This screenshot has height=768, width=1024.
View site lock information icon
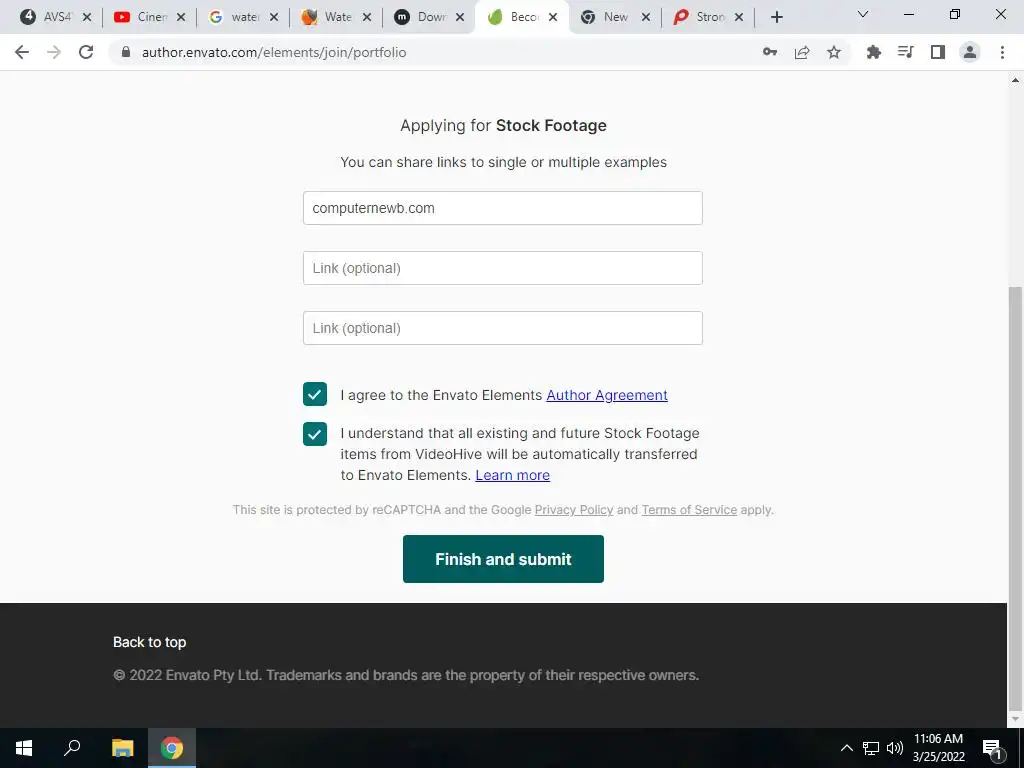(126, 52)
